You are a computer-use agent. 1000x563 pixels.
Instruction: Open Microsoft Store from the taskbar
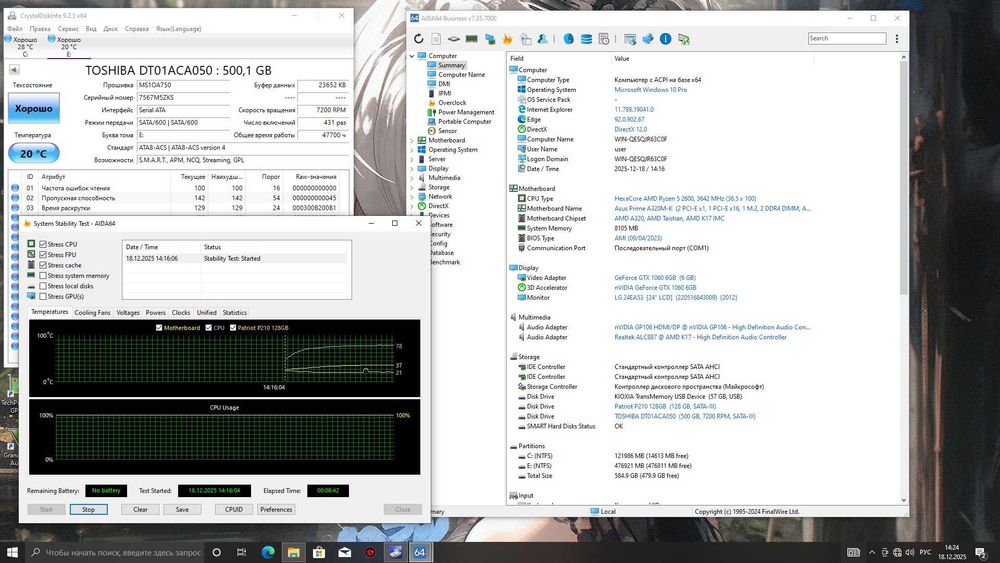(x=319, y=552)
